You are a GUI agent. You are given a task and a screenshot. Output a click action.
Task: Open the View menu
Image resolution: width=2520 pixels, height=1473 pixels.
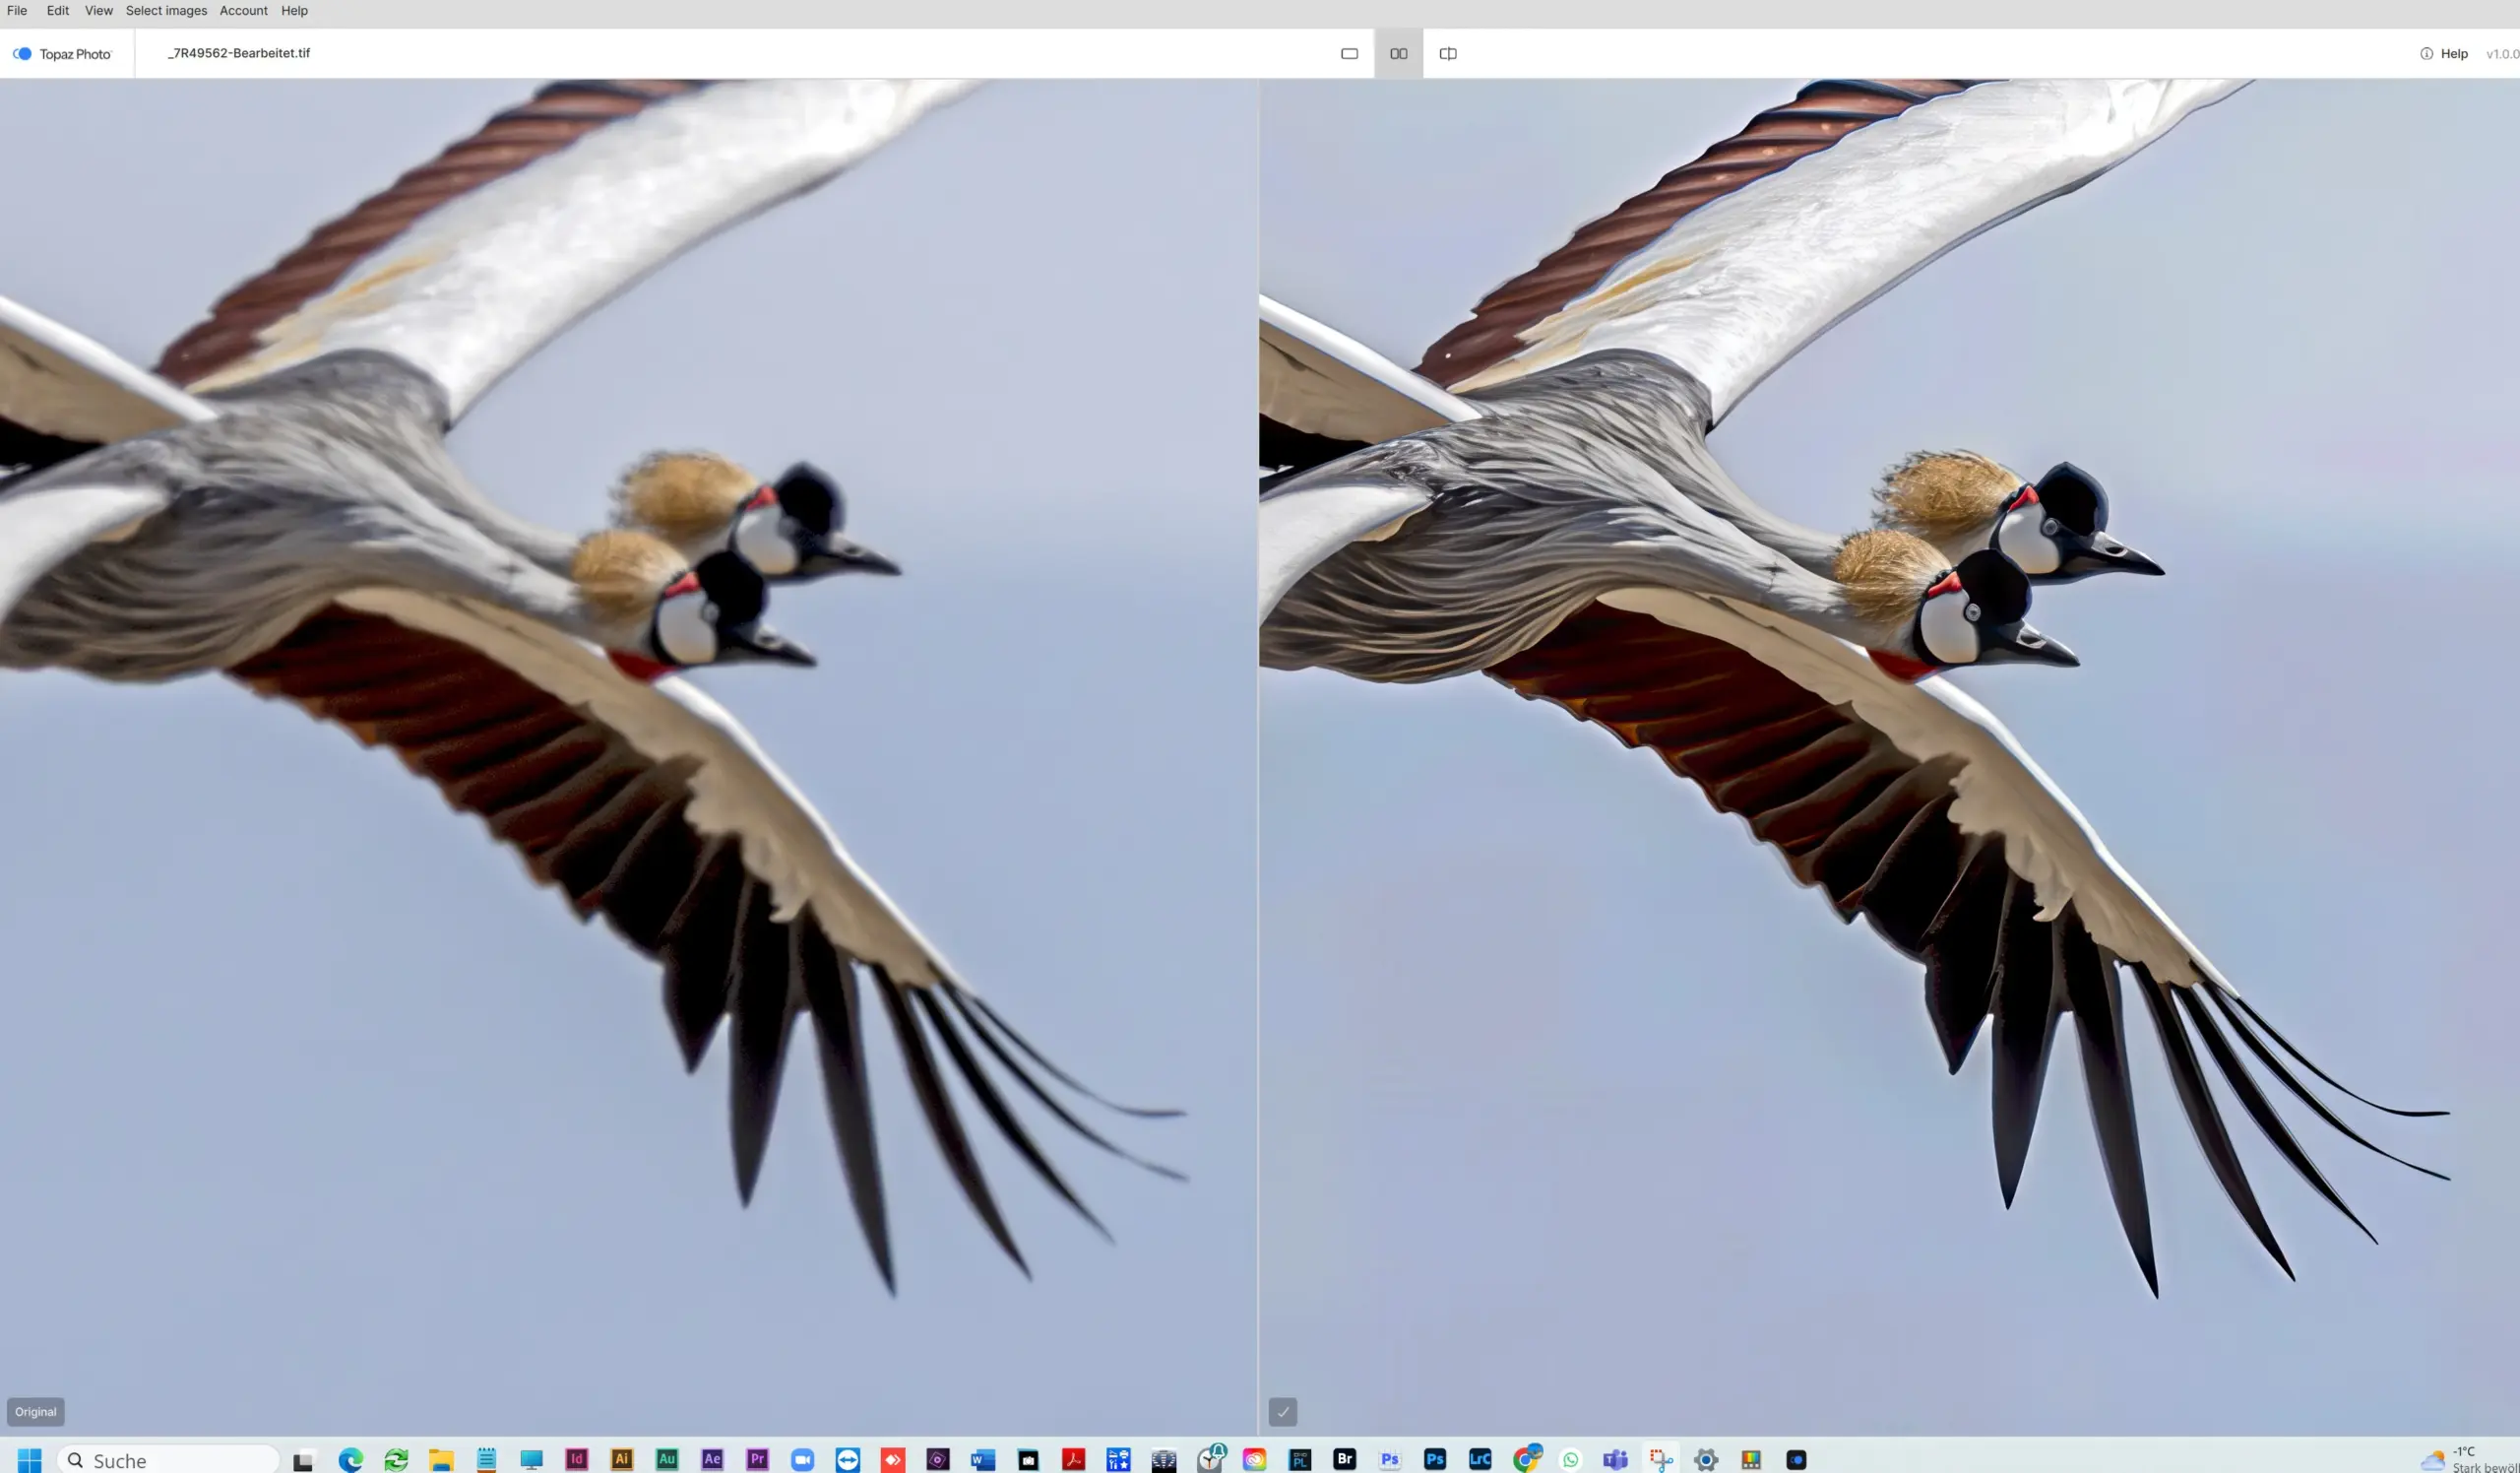point(98,11)
